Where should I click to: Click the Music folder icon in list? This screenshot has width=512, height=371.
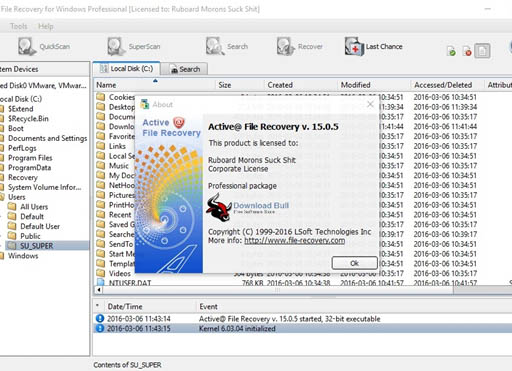(101, 165)
